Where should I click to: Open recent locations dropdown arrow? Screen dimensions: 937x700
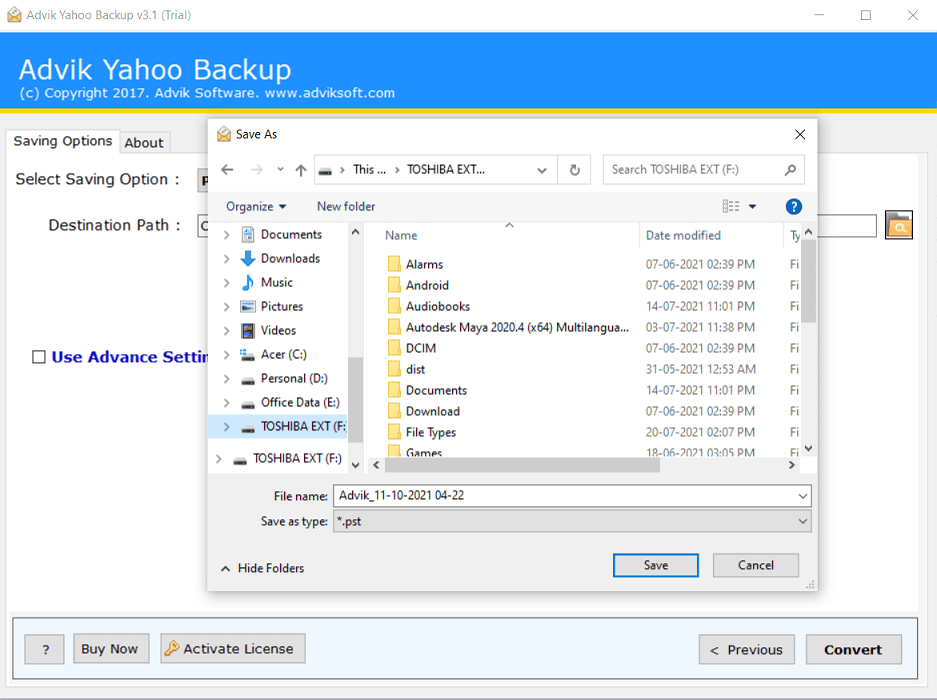coord(280,170)
